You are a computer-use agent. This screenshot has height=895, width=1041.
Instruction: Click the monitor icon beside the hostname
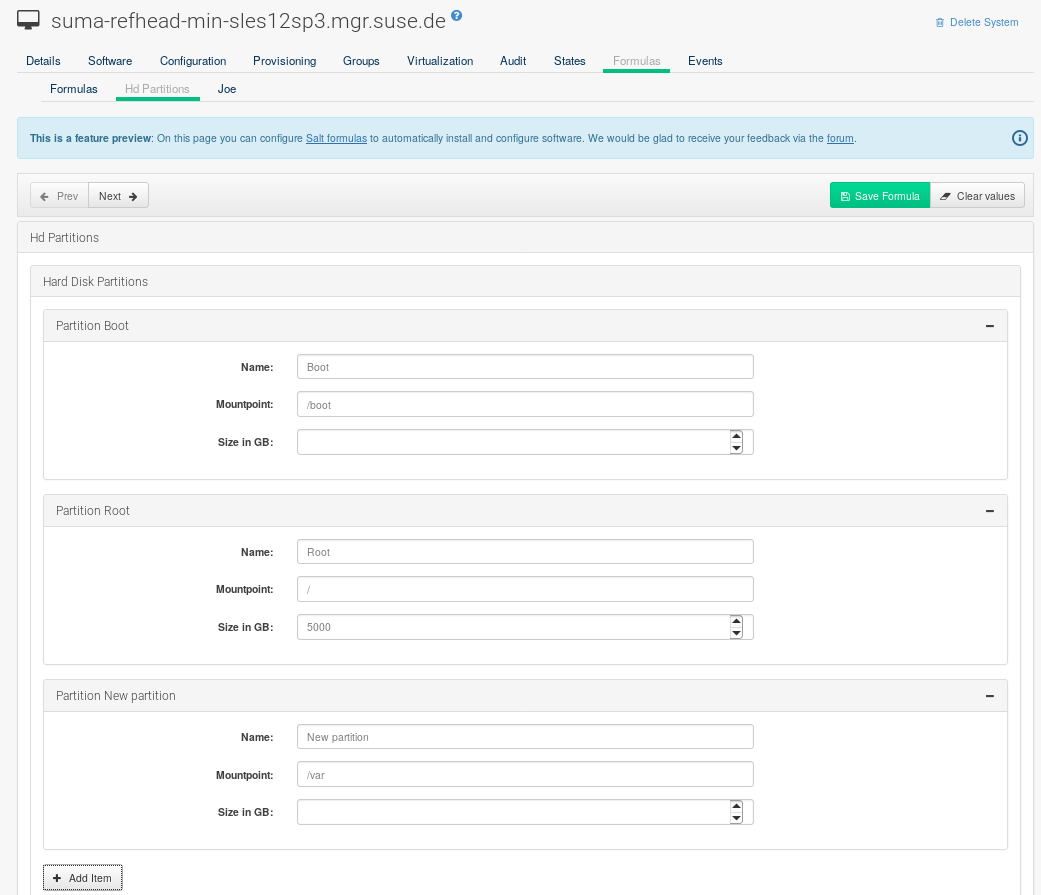(27, 19)
